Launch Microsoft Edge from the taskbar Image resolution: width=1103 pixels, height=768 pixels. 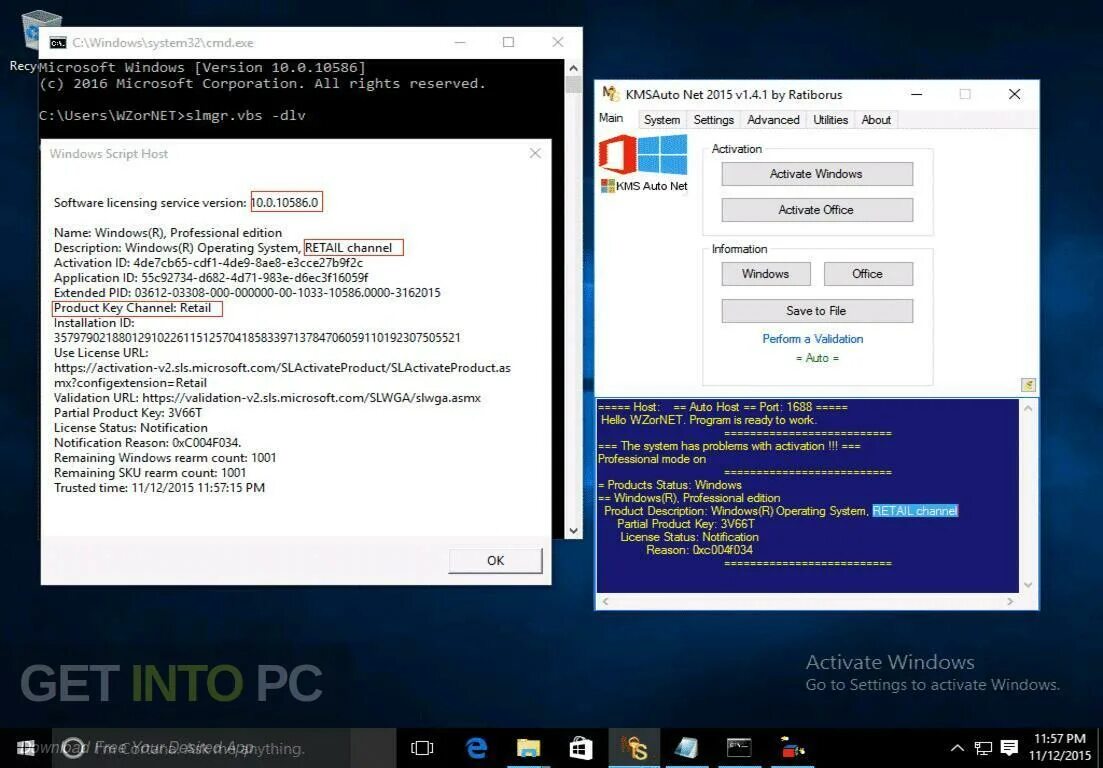476,748
